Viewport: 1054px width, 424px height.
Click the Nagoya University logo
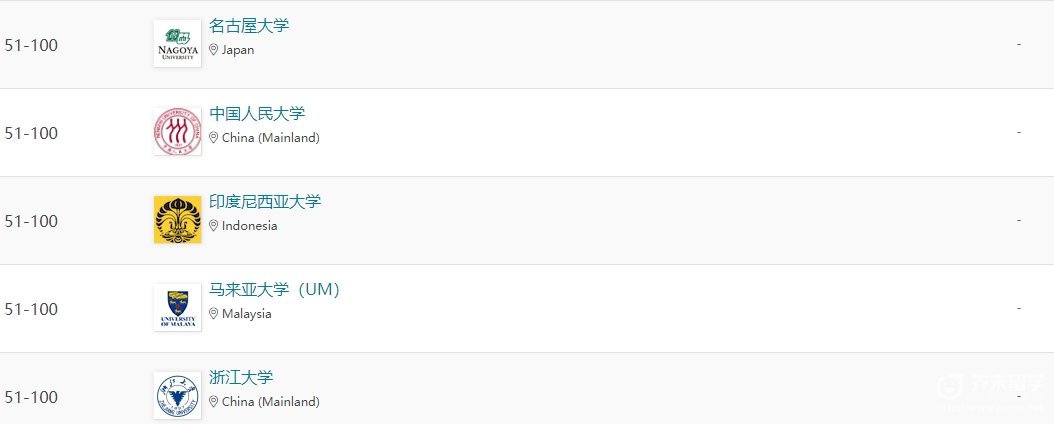[177, 44]
